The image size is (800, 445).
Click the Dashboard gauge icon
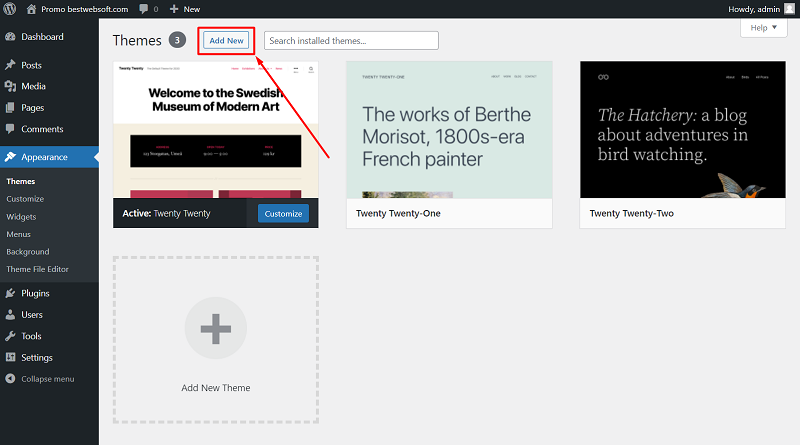pyautogui.click(x=10, y=37)
